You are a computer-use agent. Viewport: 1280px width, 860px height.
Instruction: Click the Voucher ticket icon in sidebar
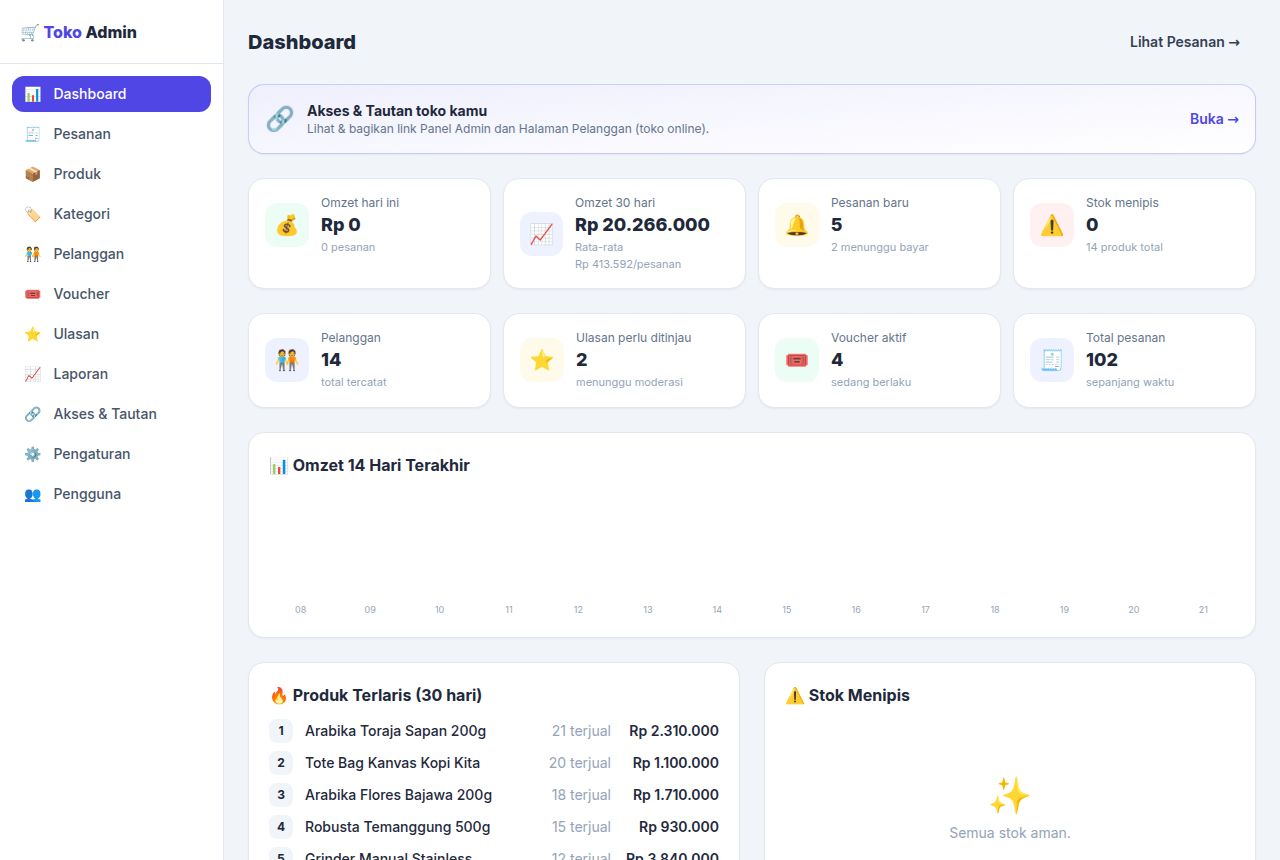pos(33,294)
